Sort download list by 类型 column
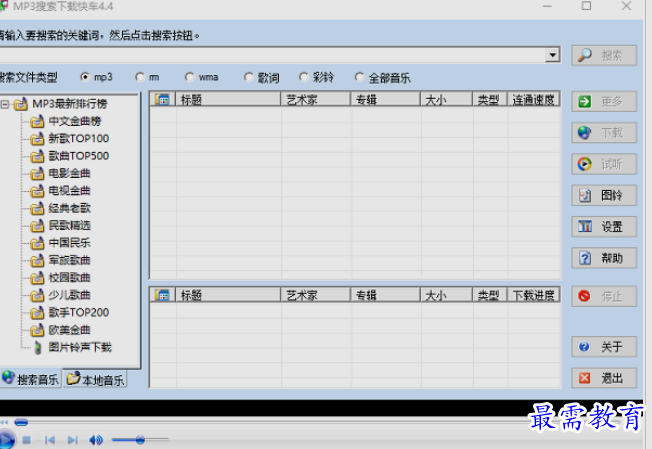 [x=489, y=295]
